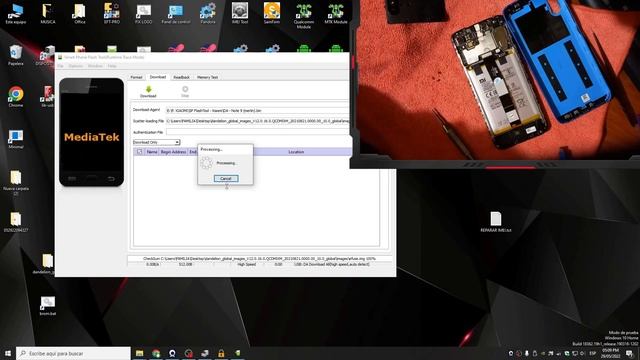The height and width of the screenshot is (360, 640).
Task: Click the High Speed status bar entry
Action: point(246,264)
